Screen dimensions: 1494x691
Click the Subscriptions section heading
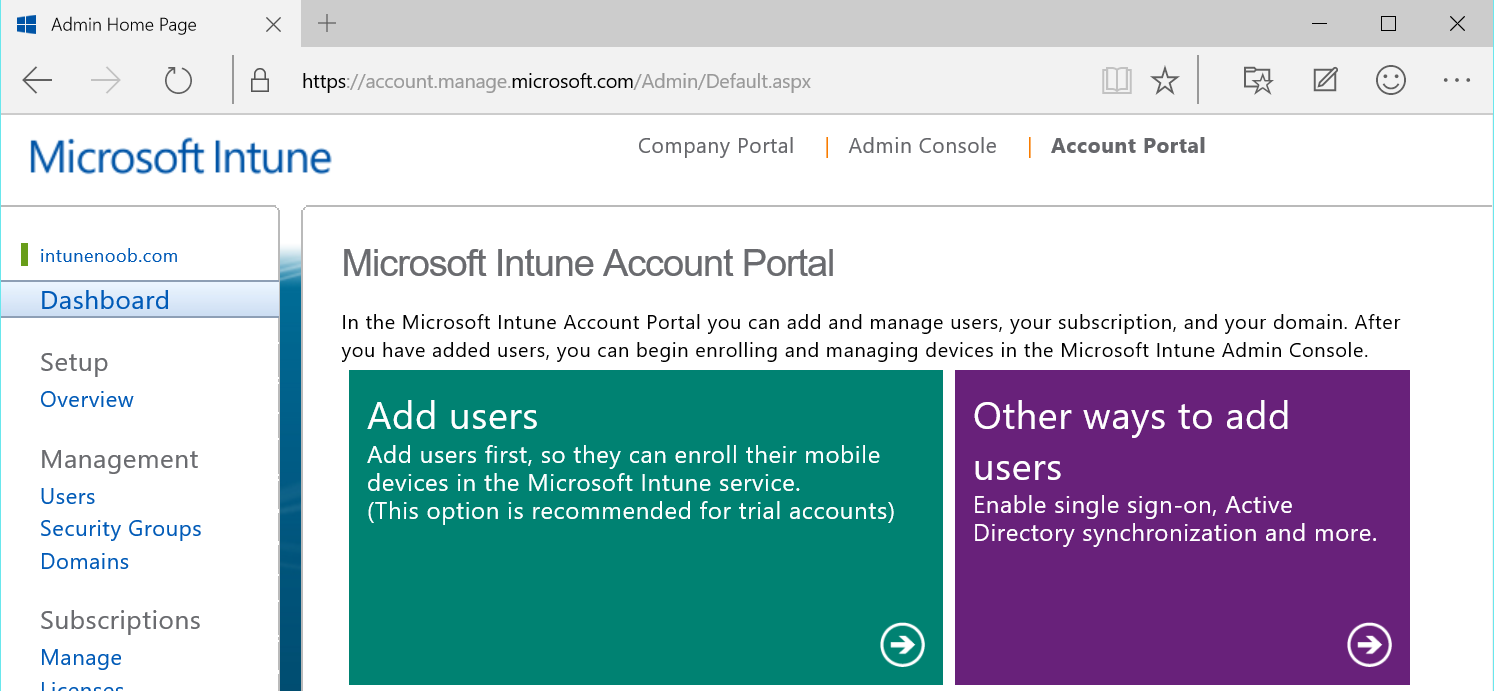coord(120,621)
